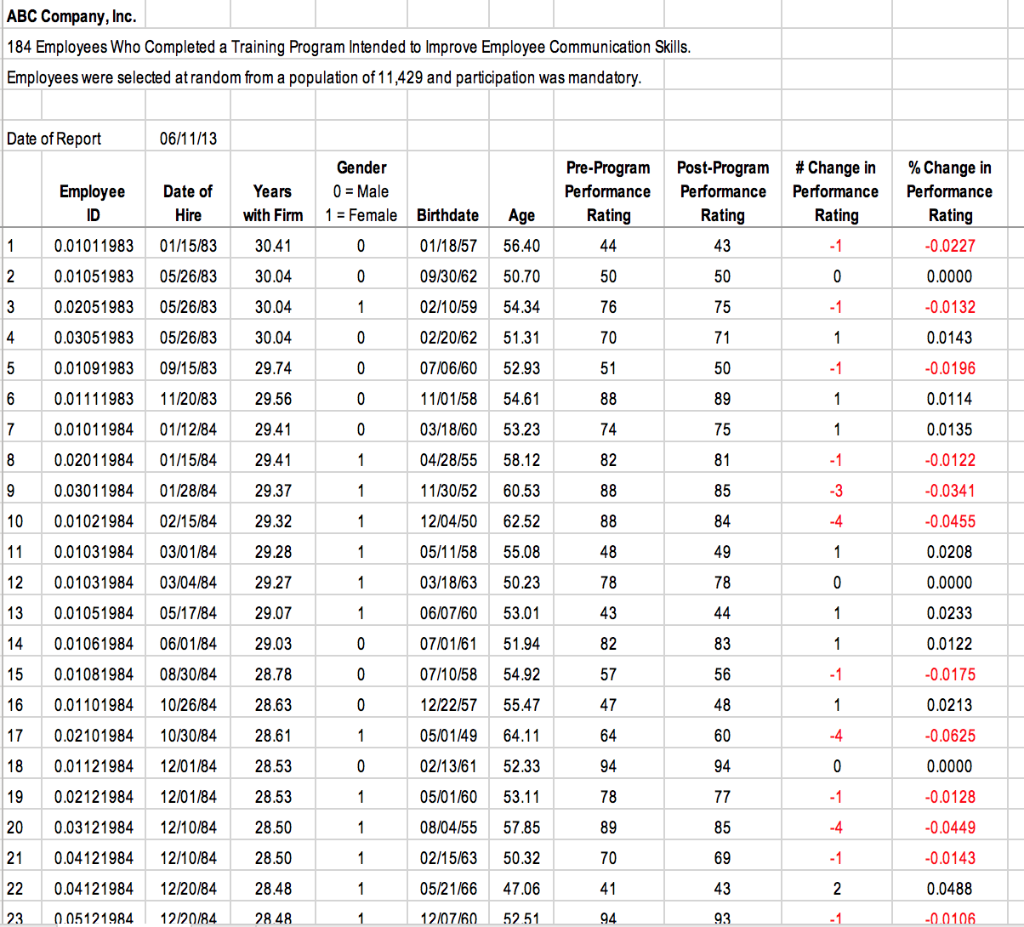This screenshot has height=927, width=1024.
Task: Select the Birthdate column header
Action: click(x=448, y=215)
